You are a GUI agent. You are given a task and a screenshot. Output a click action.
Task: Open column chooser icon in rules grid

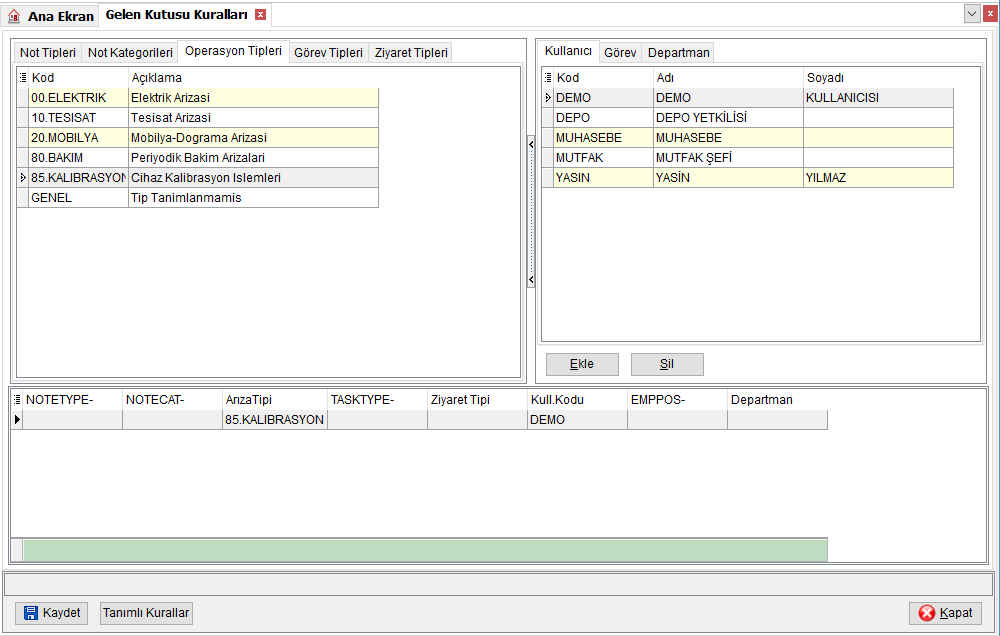point(17,400)
